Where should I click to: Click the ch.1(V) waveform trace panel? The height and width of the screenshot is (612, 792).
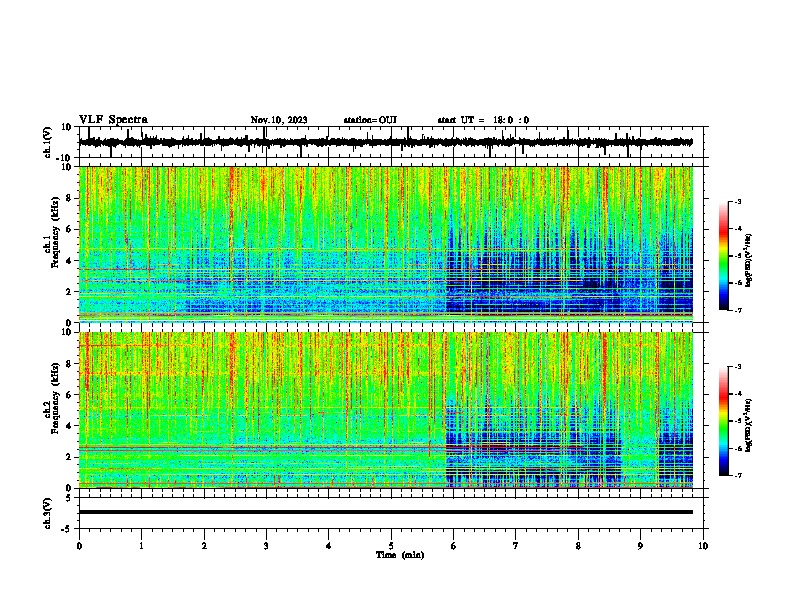pyautogui.click(x=391, y=142)
